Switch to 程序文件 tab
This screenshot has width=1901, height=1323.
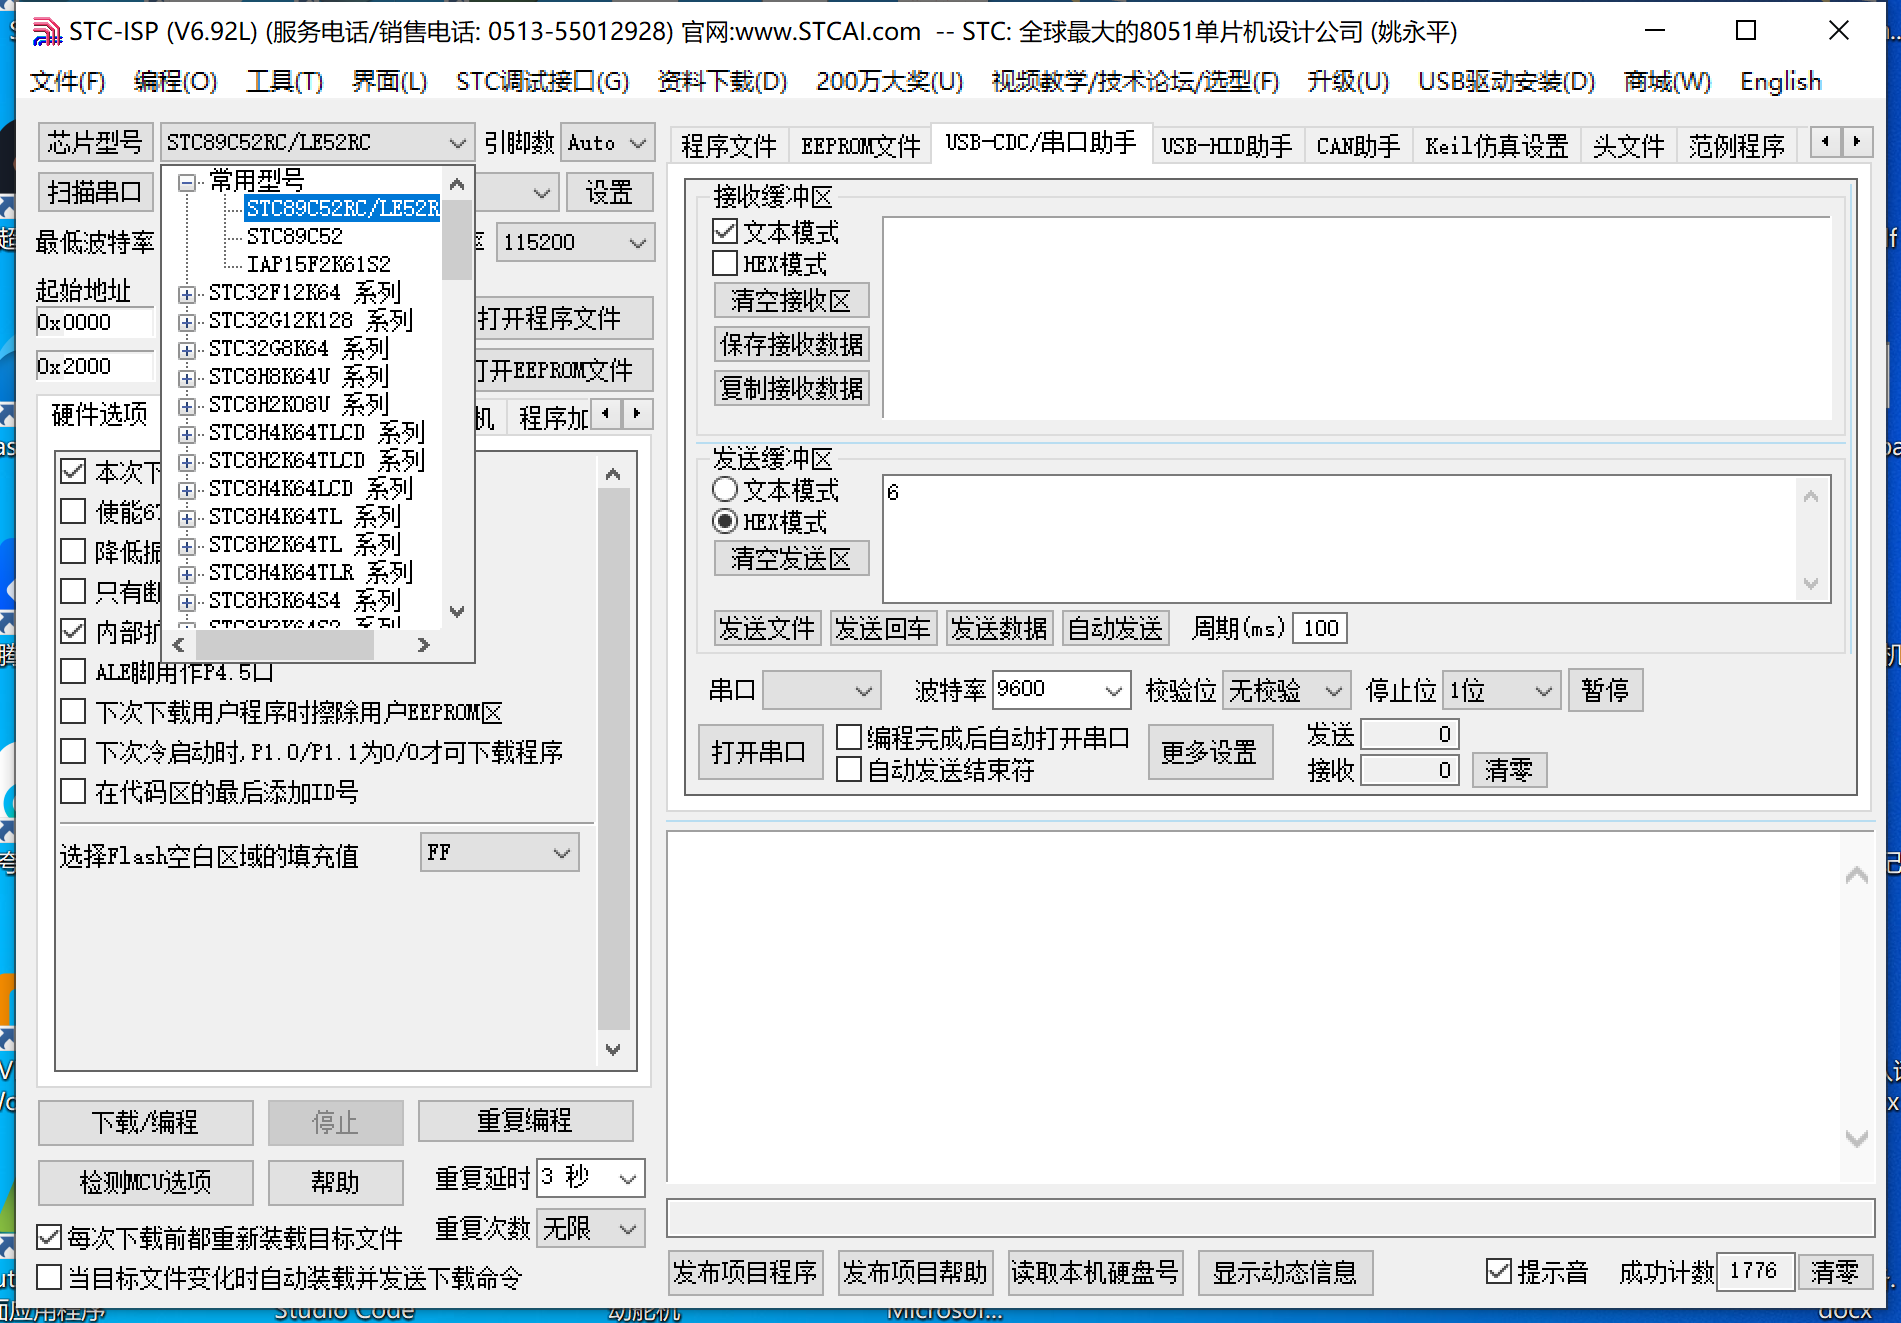click(x=728, y=146)
